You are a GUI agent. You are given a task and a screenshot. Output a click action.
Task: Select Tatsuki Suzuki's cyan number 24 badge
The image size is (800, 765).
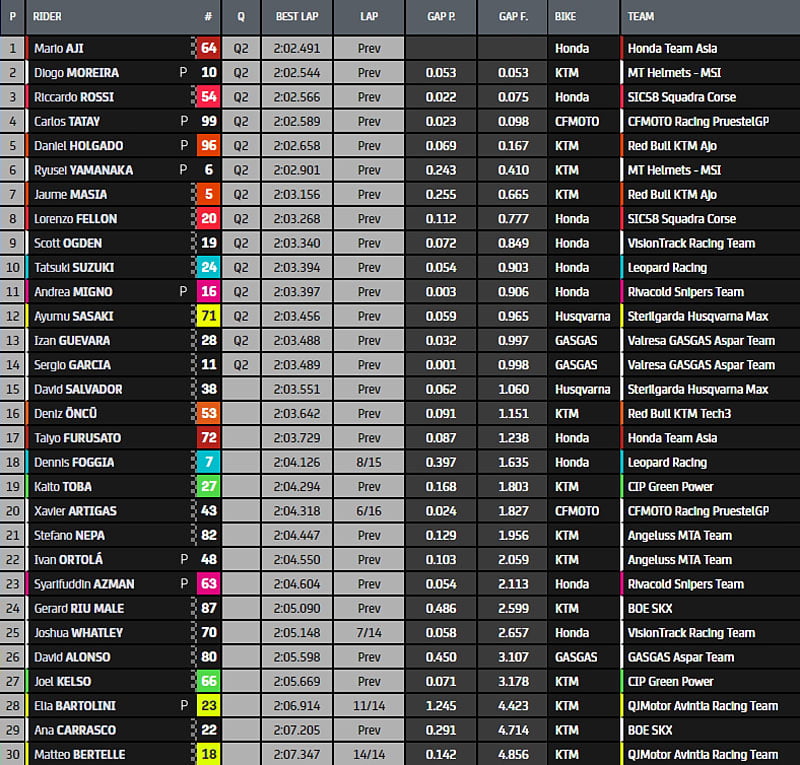pos(208,267)
